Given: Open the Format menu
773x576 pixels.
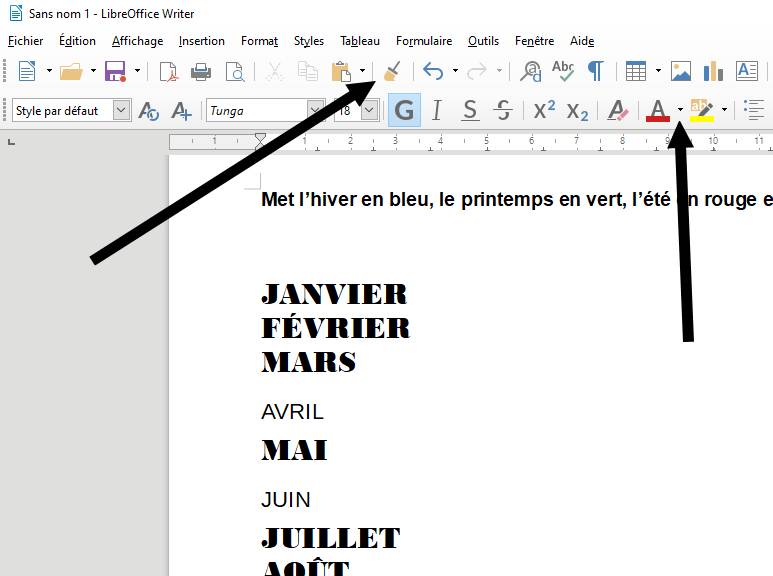Looking at the screenshot, I should coord(259,41).
